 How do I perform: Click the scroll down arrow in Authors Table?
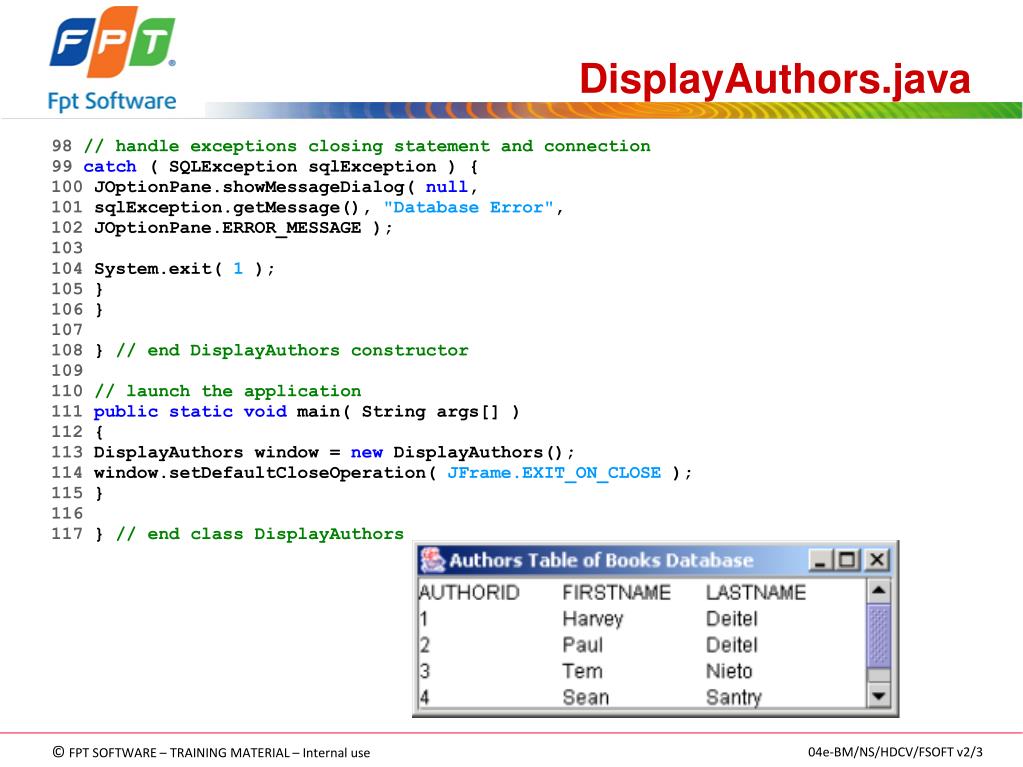[879, 696]
